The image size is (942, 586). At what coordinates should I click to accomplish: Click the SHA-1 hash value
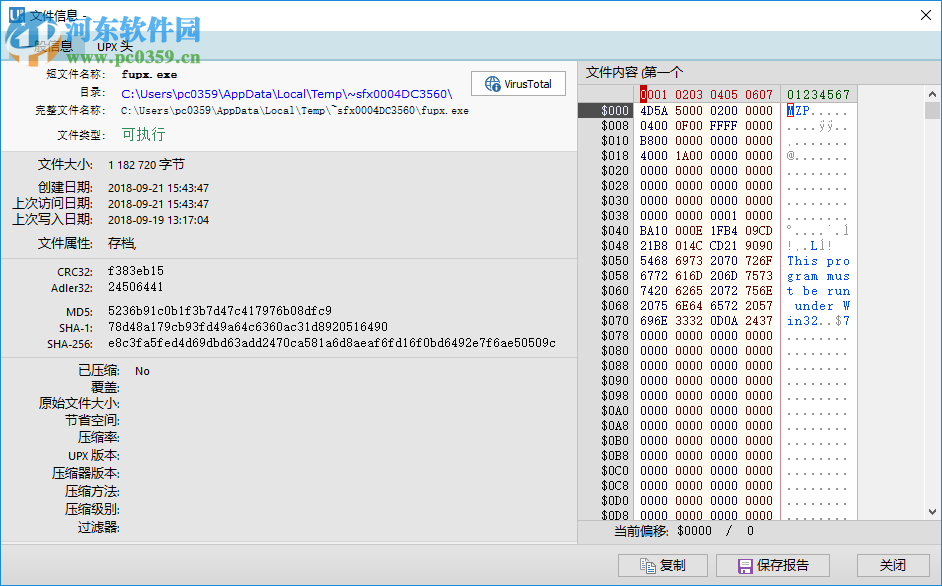point(248,327)
